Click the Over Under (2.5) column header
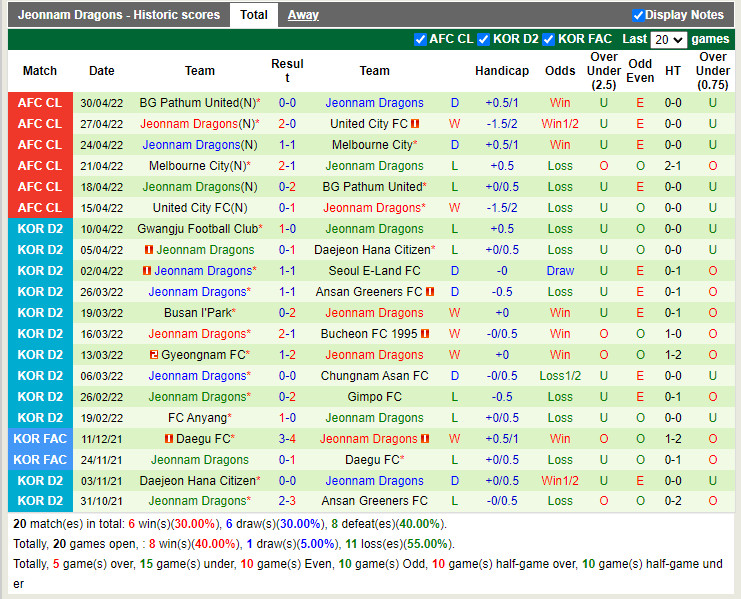Viewport: 741px width, 599px height. (604, 71)
